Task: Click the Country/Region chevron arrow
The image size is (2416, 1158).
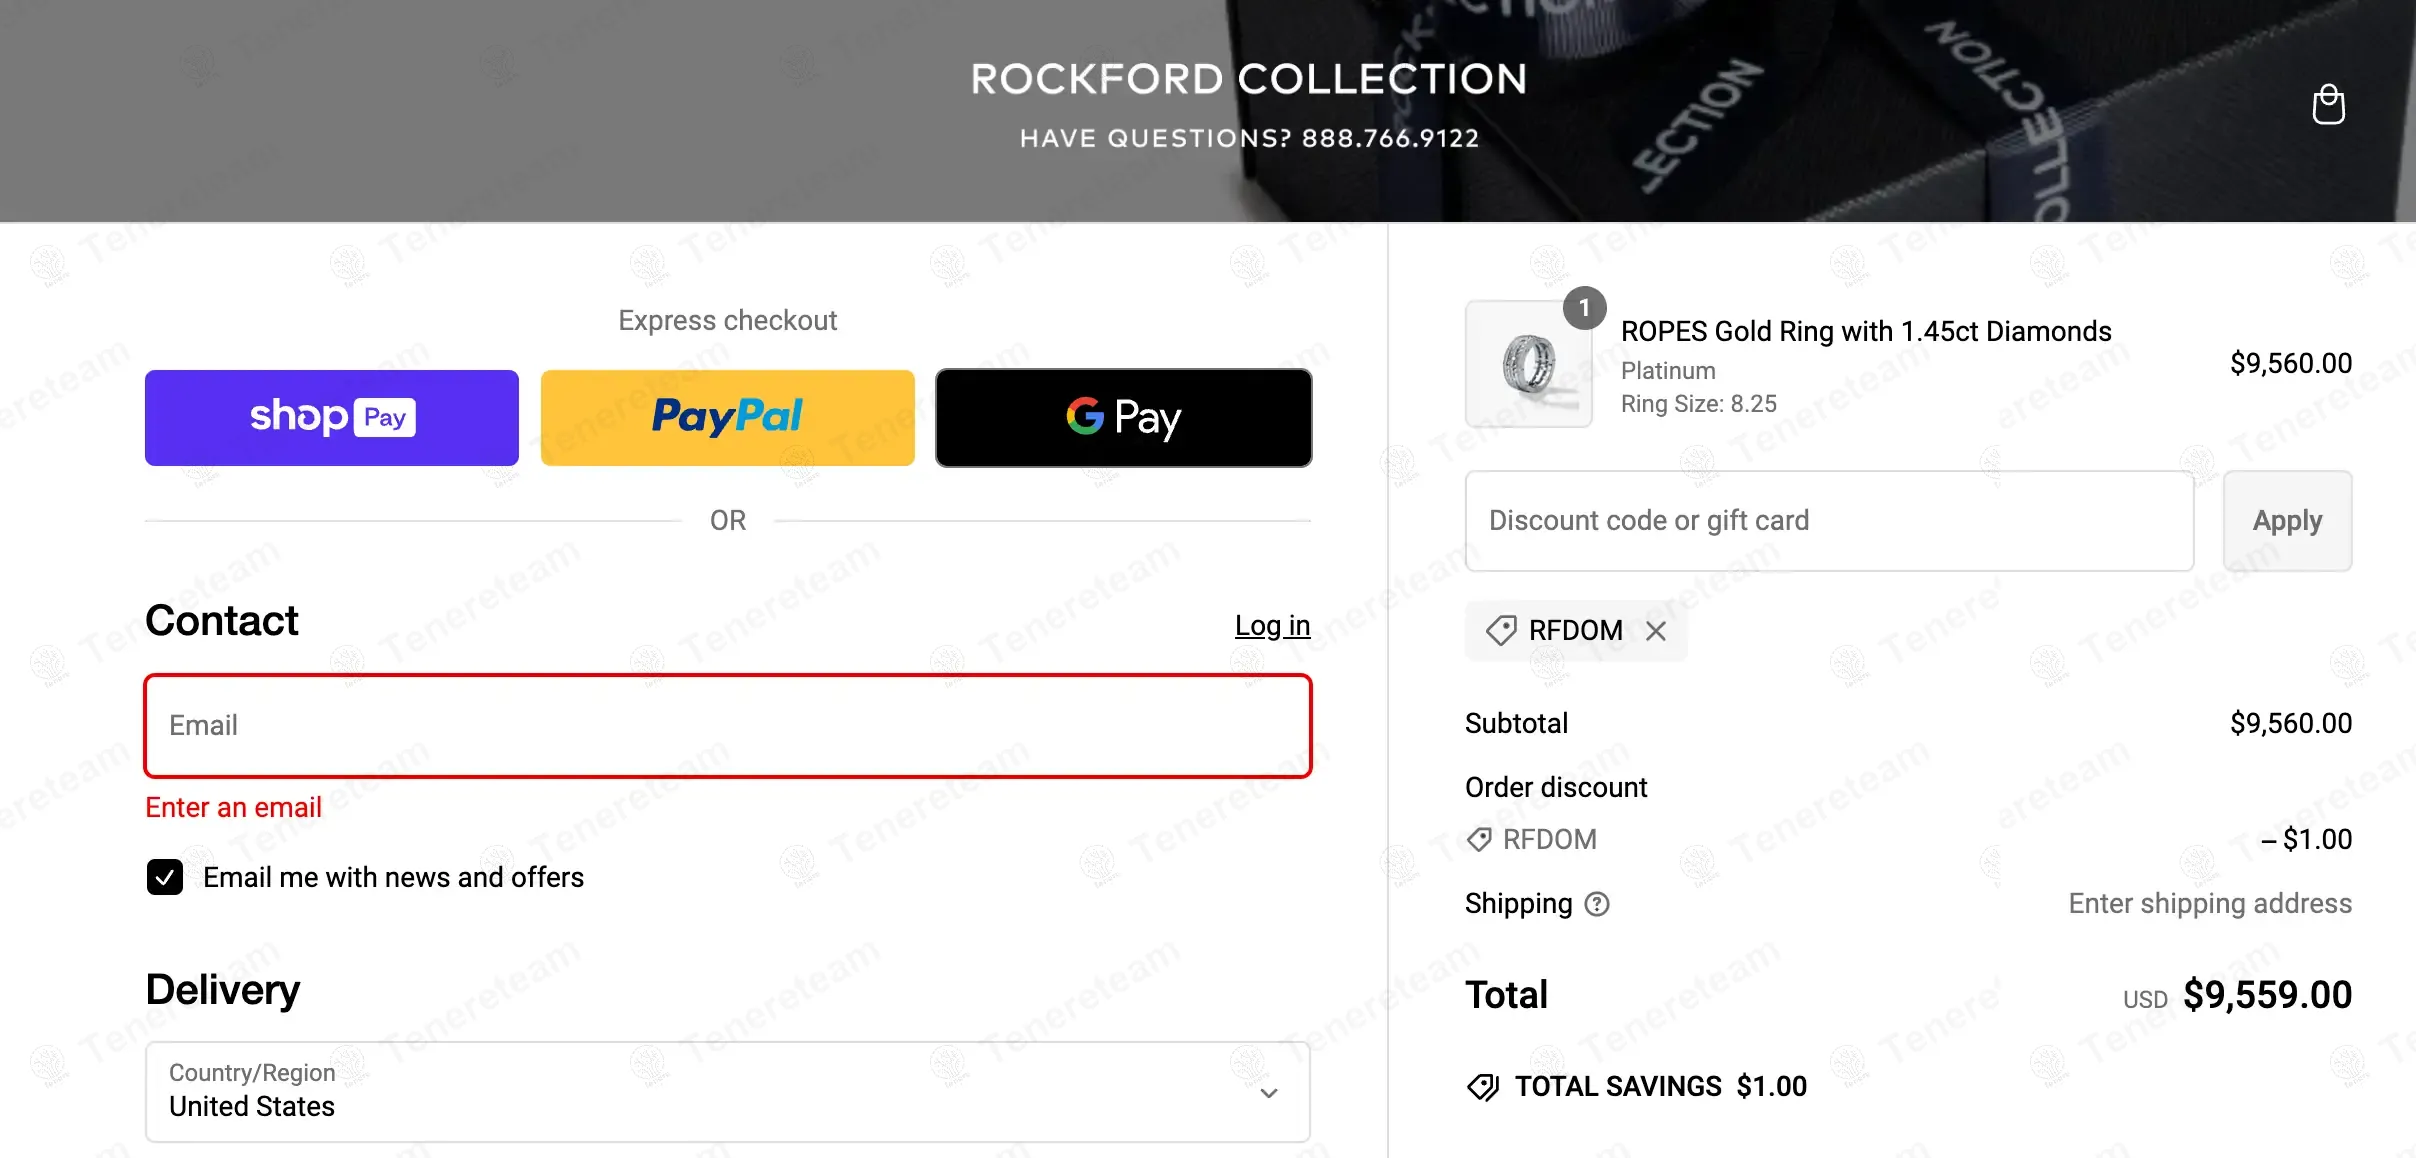Action: (1268, 1093)
